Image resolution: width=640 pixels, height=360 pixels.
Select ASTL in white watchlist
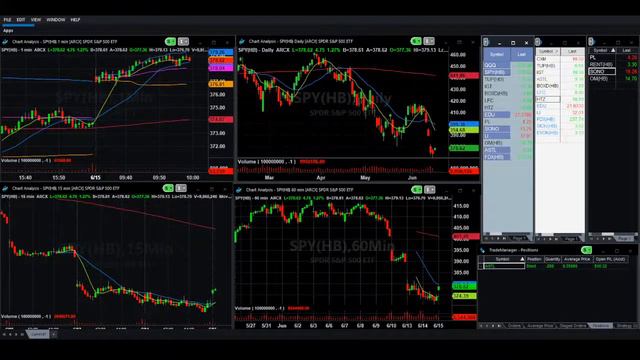(548, 79)
